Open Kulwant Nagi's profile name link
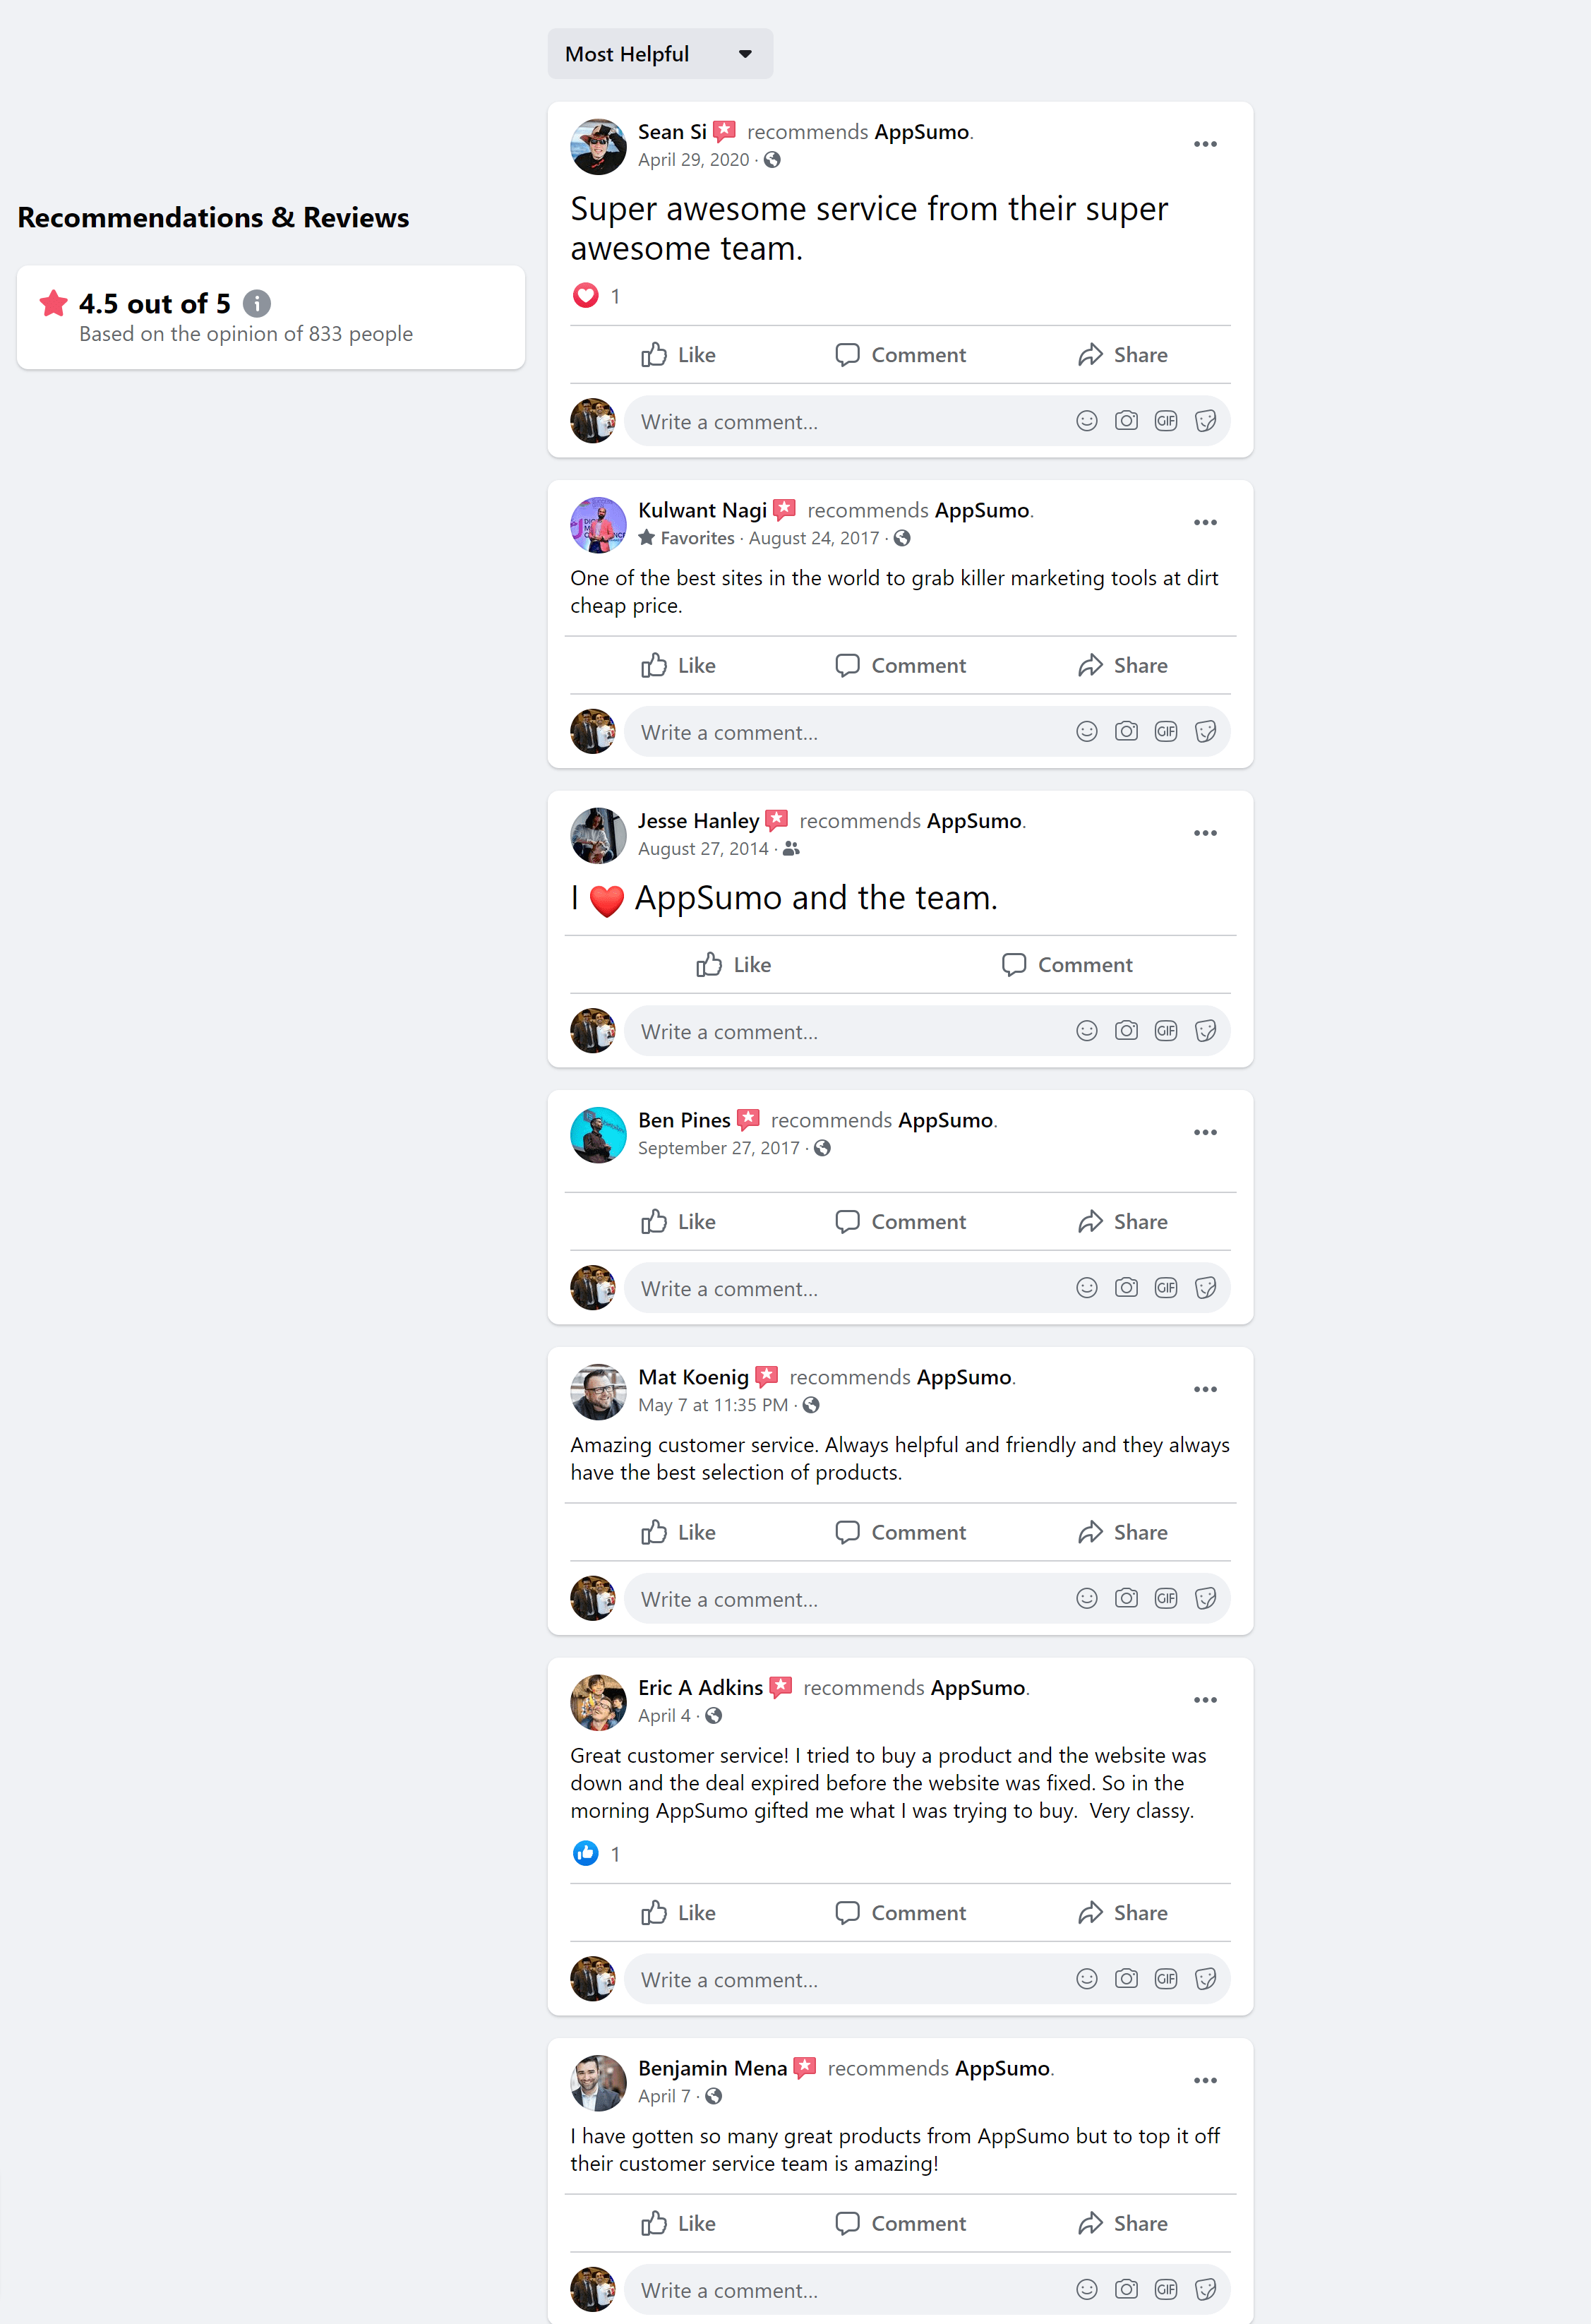 pos(702,510)
